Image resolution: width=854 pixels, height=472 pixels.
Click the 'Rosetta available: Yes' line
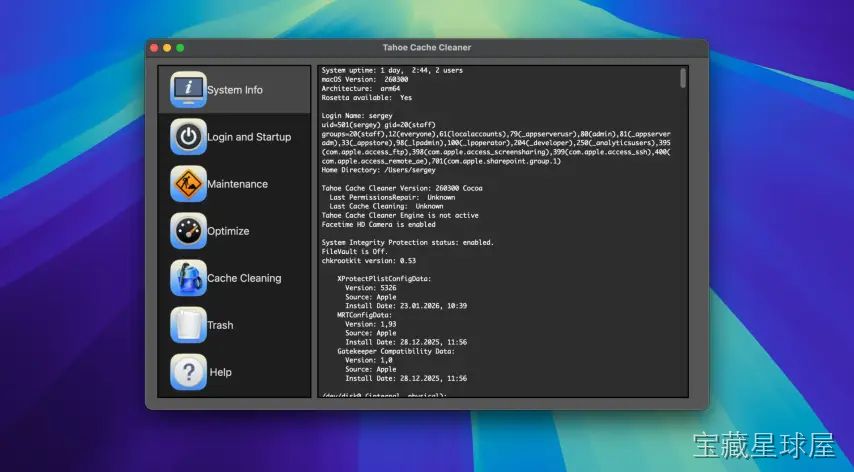coord(367,97)
